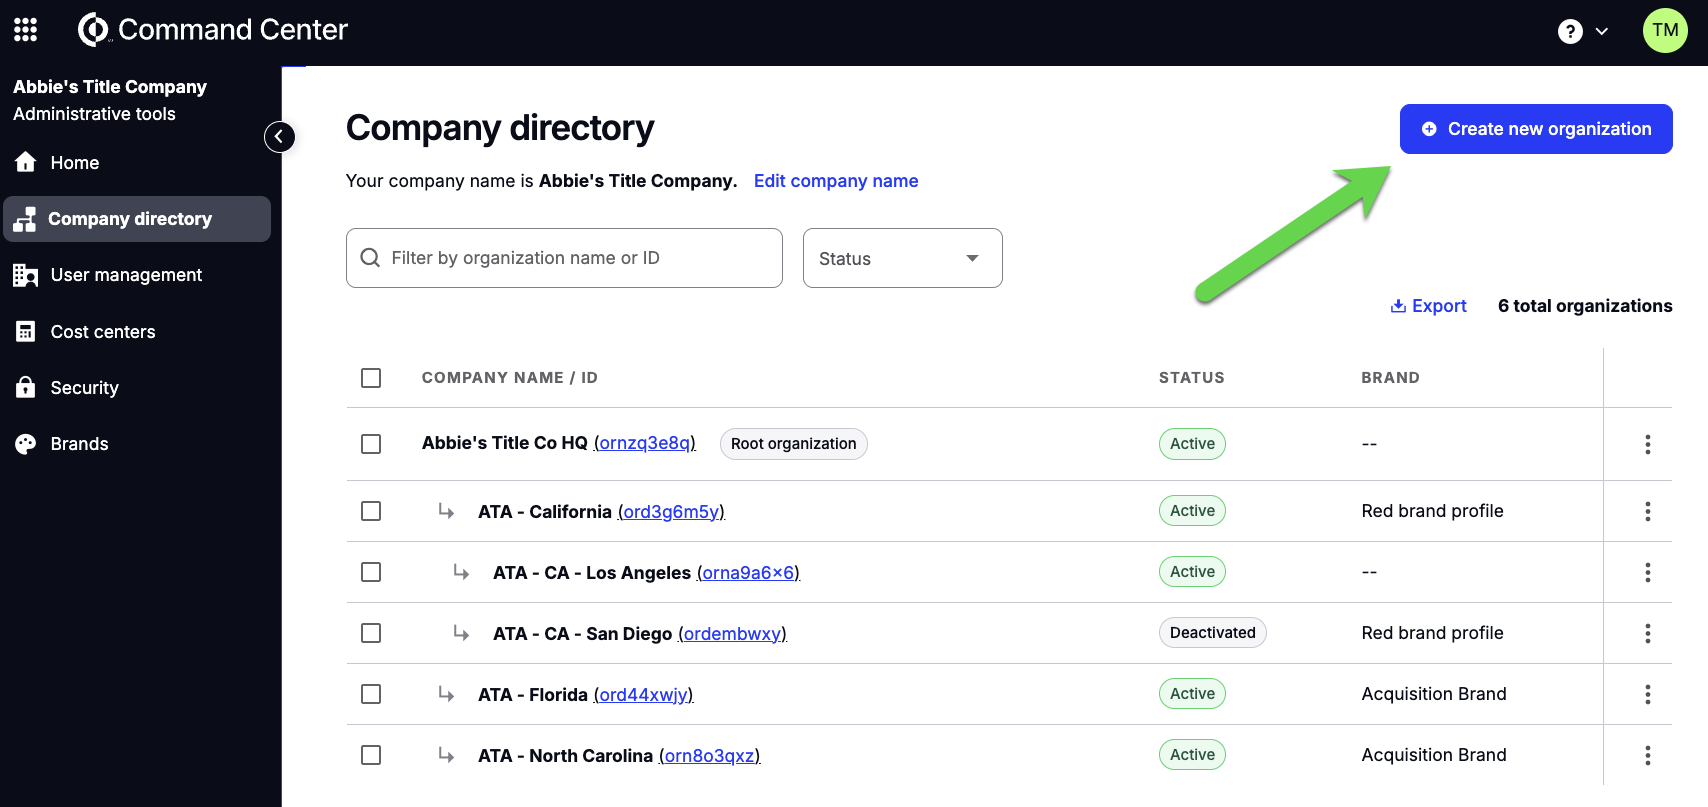This screenshot has width=1708, height=807.
Task: Check the box for ATA - California
Action: tap(371, 511)
